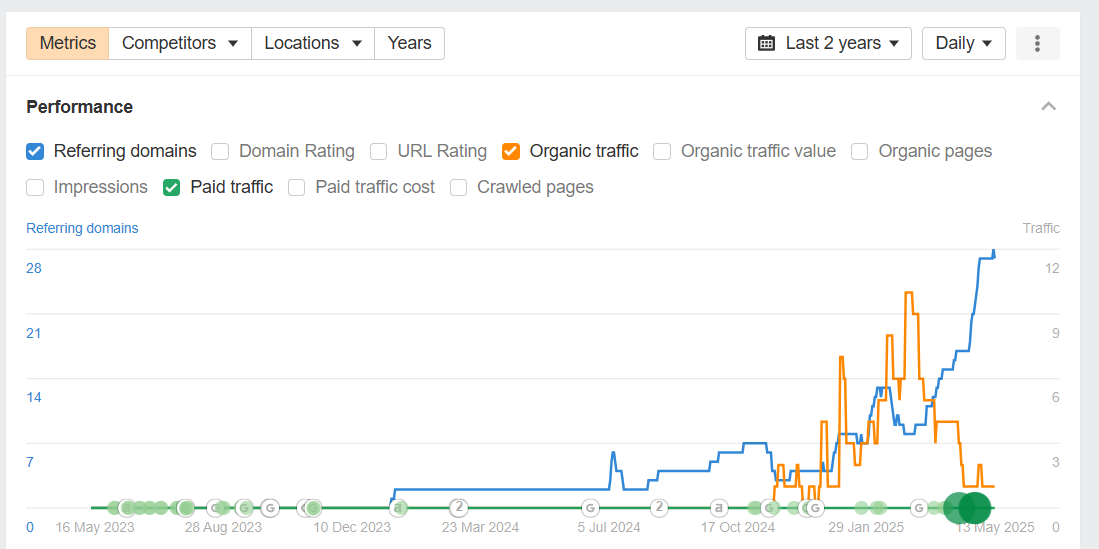Open the Competitors dropdown tab
The height and width of the screenshot is (549, 1099).
(x=180, y=43)
